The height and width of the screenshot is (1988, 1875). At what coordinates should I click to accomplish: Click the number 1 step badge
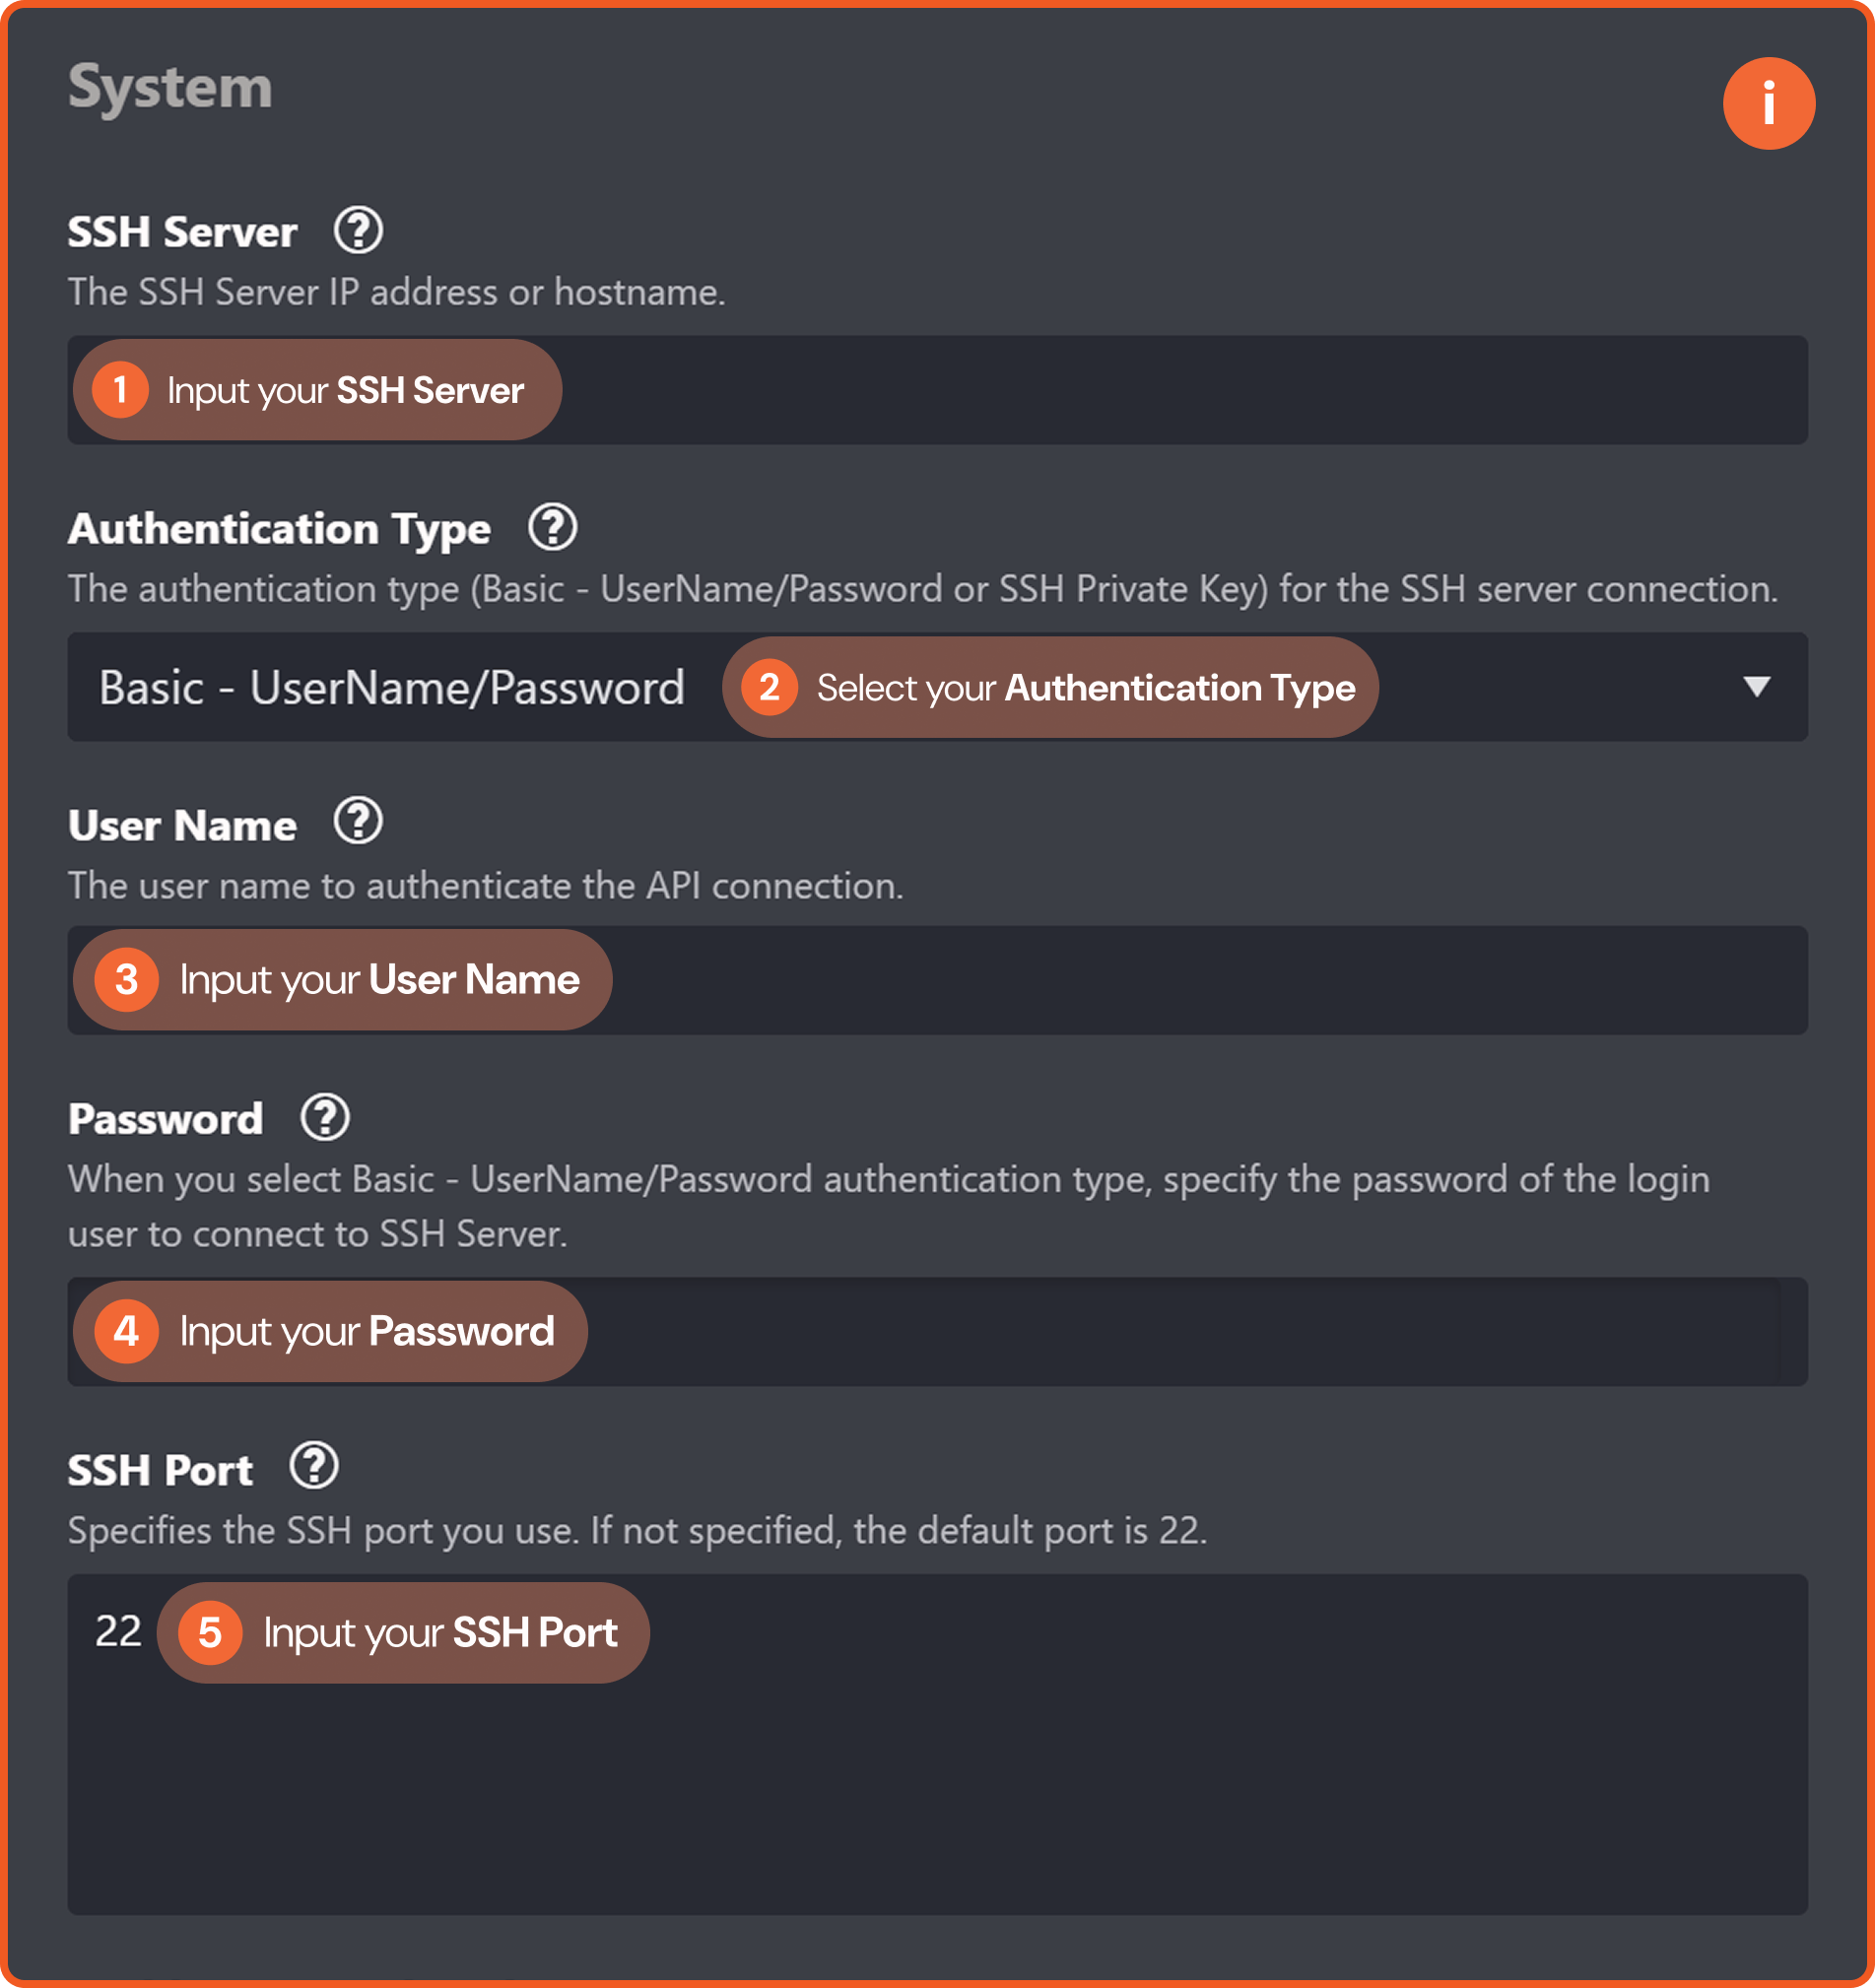tap(120, 390)
